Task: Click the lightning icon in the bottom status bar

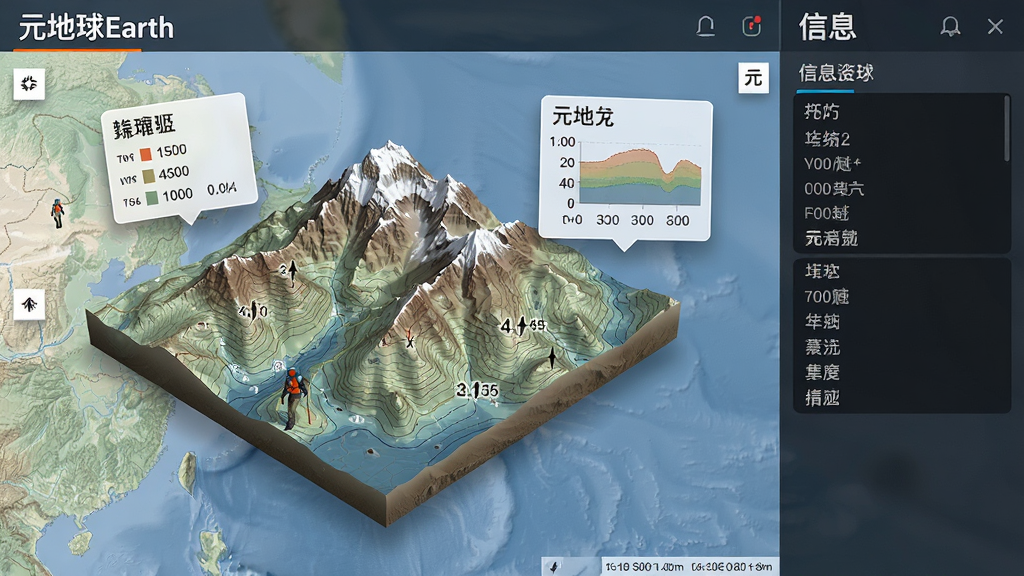Action: click(x=554, y=566)
